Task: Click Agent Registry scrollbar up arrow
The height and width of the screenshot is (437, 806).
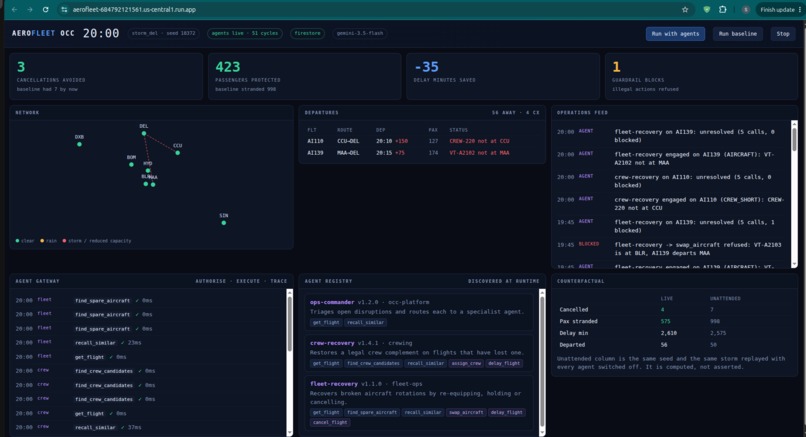Action: 542,293
